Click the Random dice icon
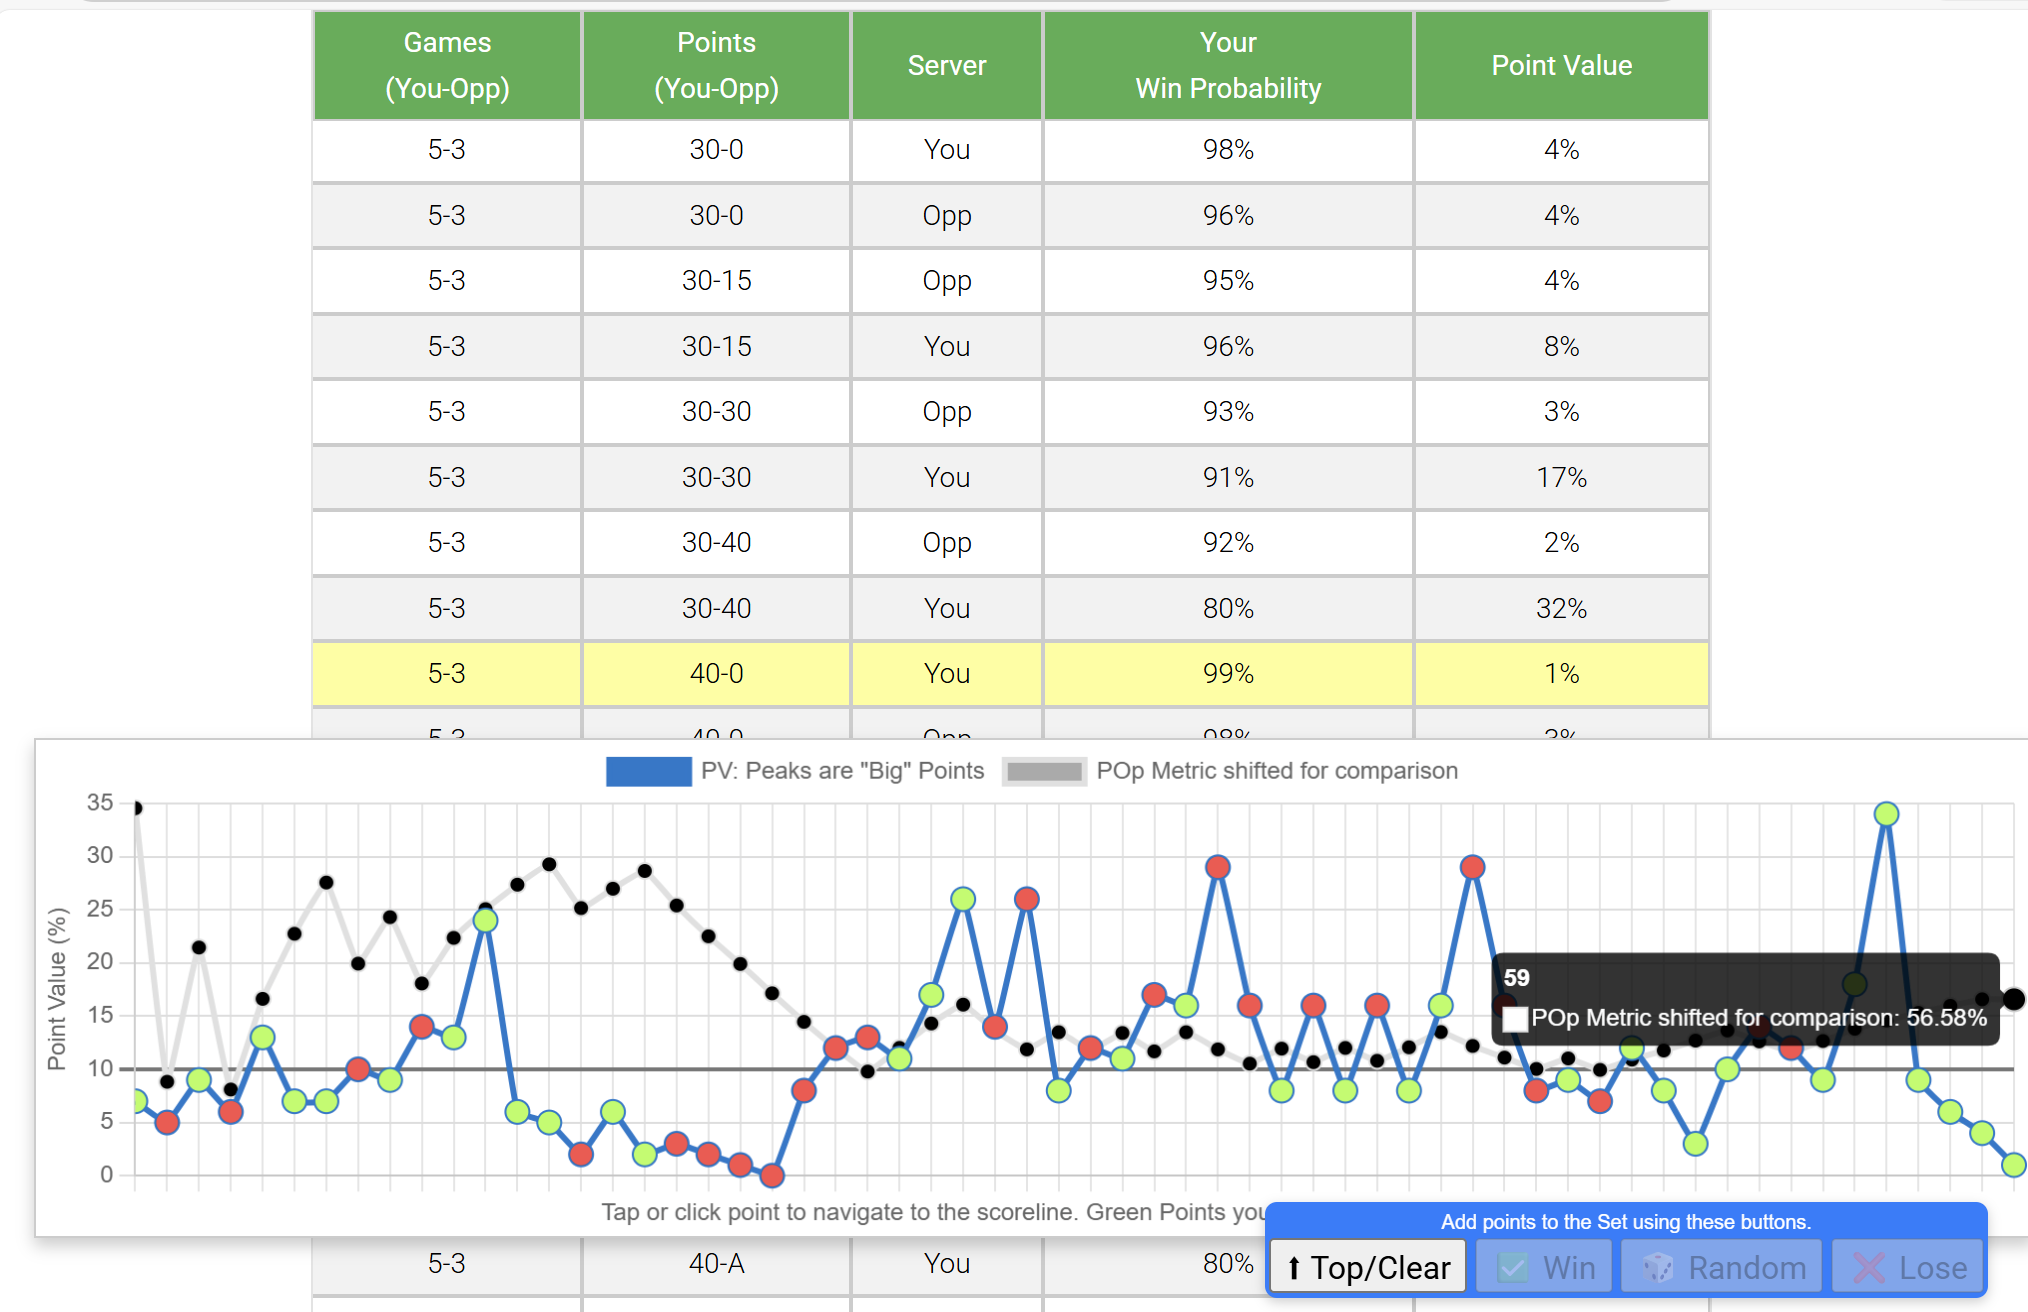2028x1312 pixels. coord(1658,1268)
